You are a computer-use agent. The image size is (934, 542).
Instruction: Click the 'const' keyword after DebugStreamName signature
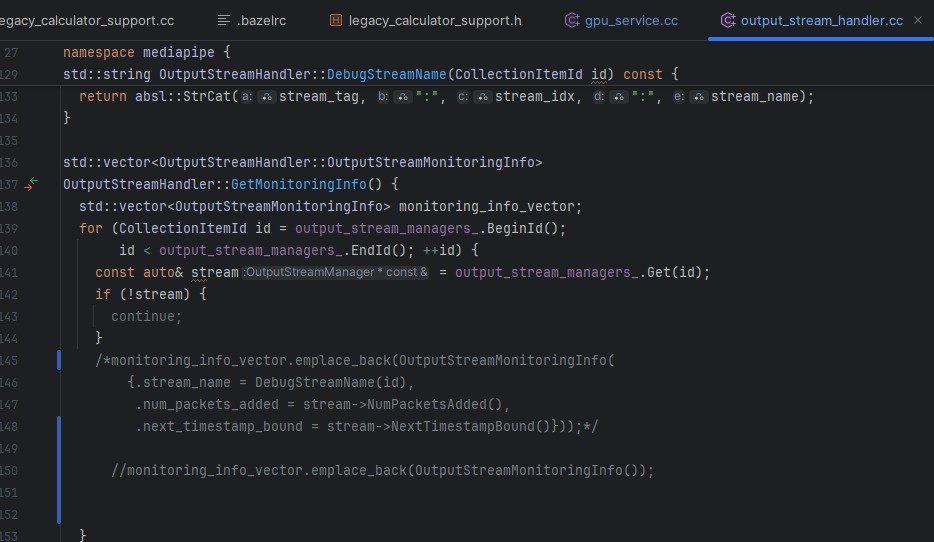tap(643, 74)
